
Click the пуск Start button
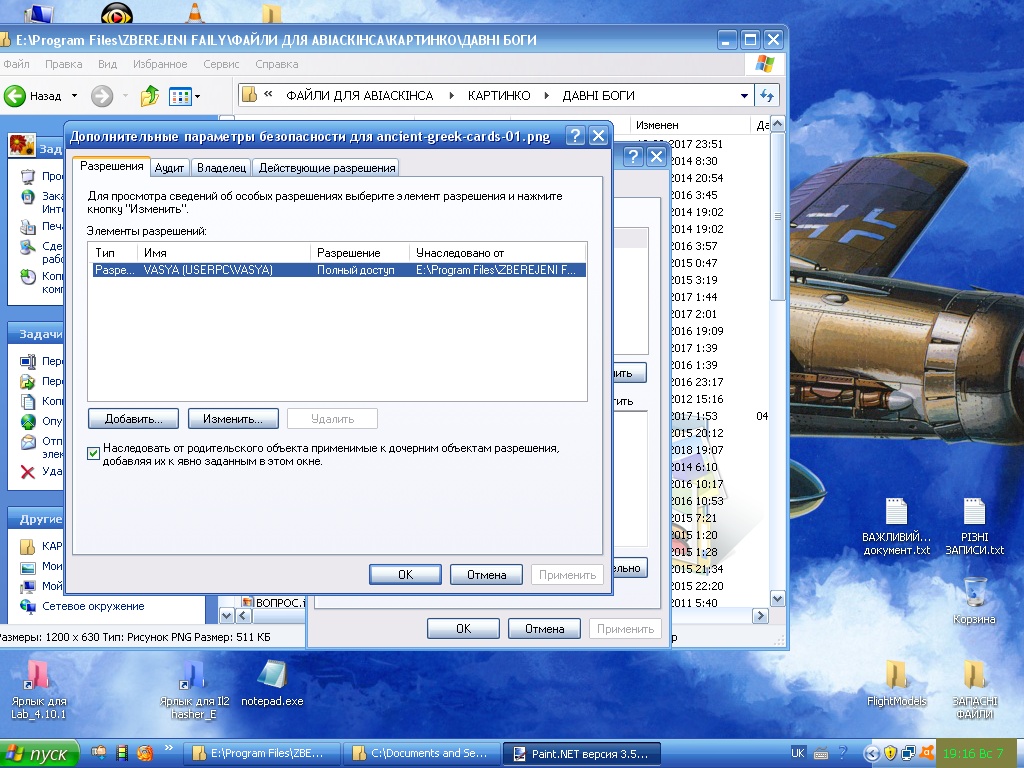[39, 754]
